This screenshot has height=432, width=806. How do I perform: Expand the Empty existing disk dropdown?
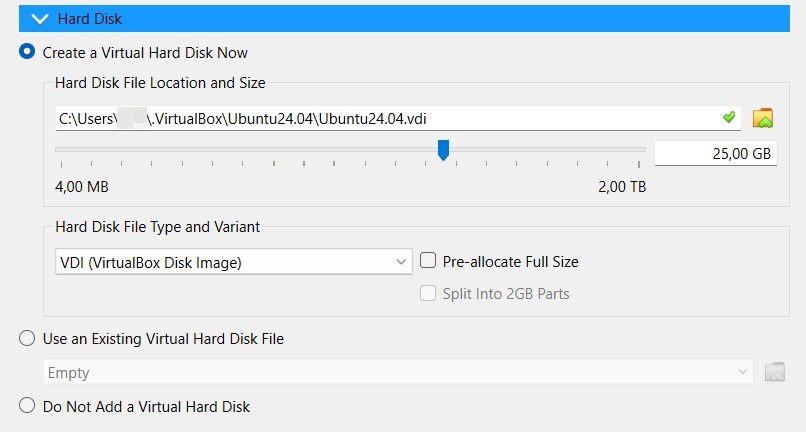[399, 373]
